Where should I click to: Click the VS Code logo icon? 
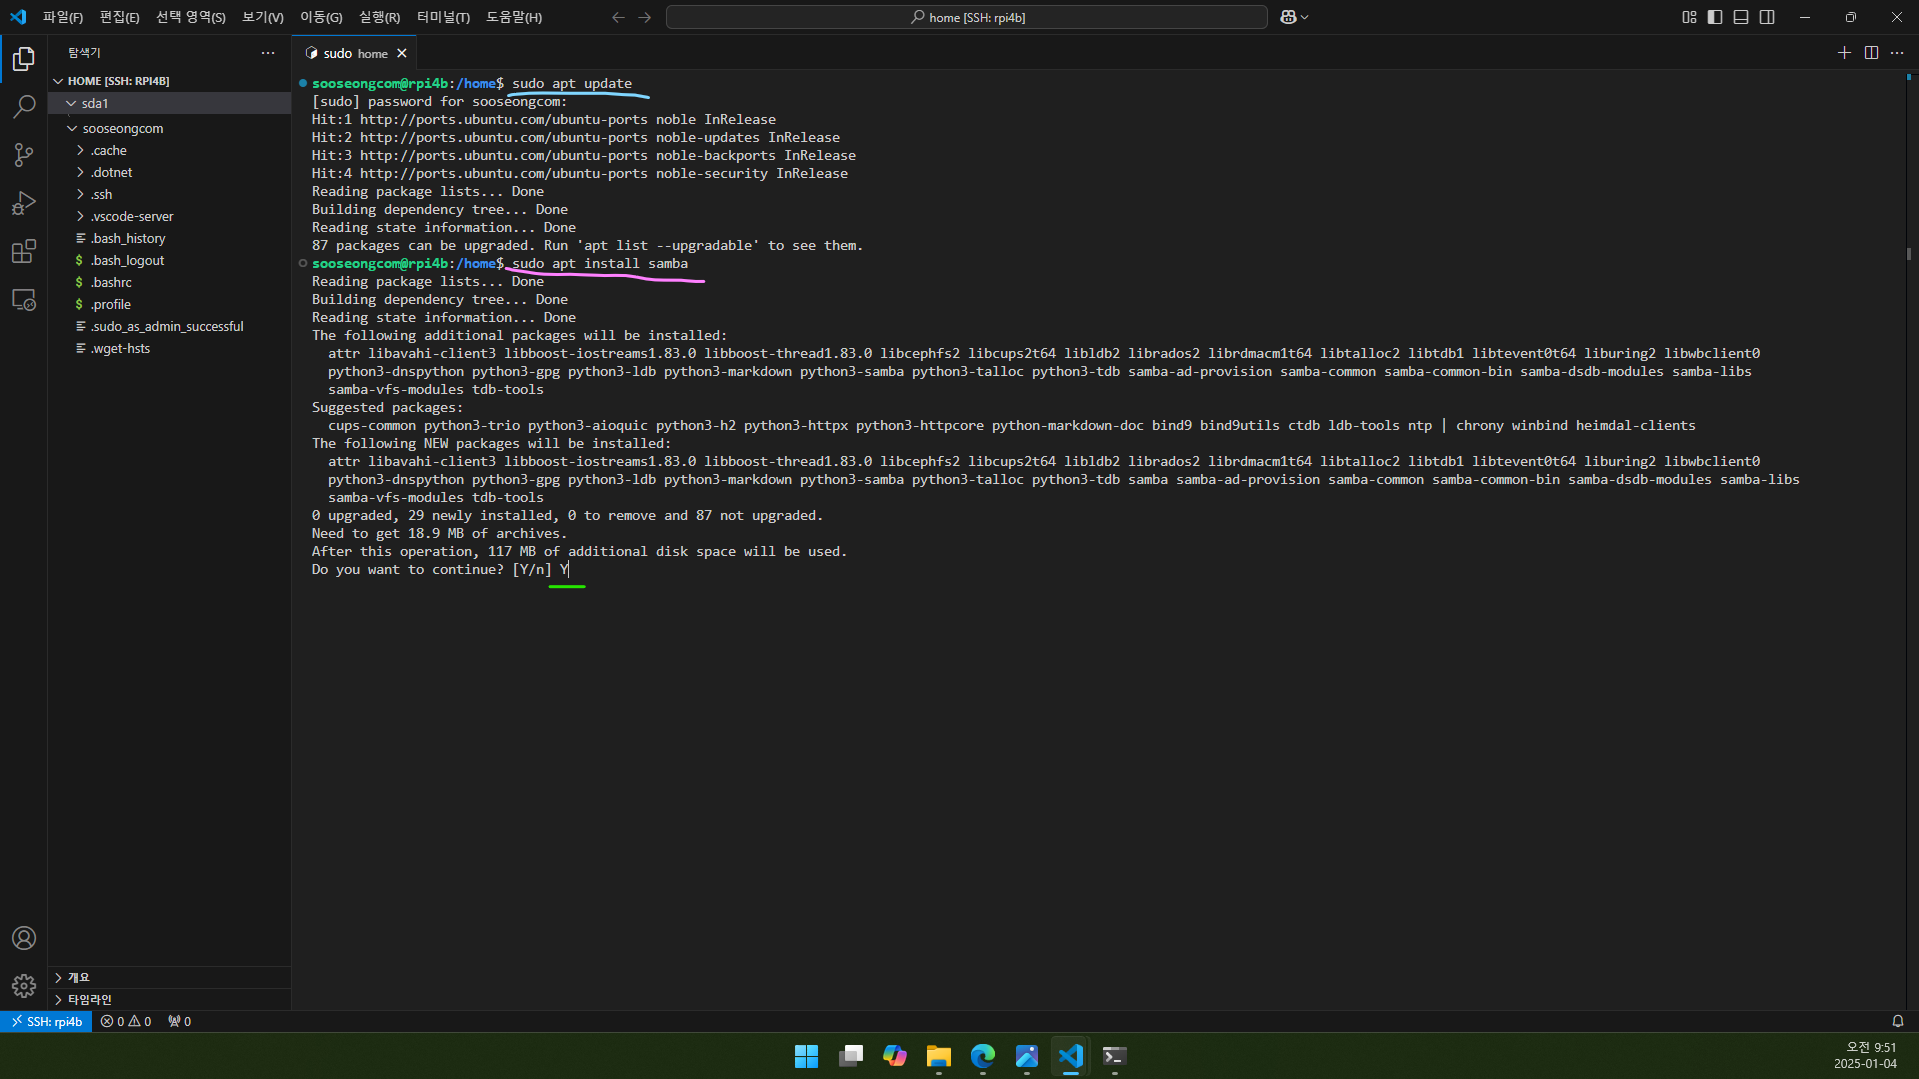pyautogui.click(x=18, y=17)
